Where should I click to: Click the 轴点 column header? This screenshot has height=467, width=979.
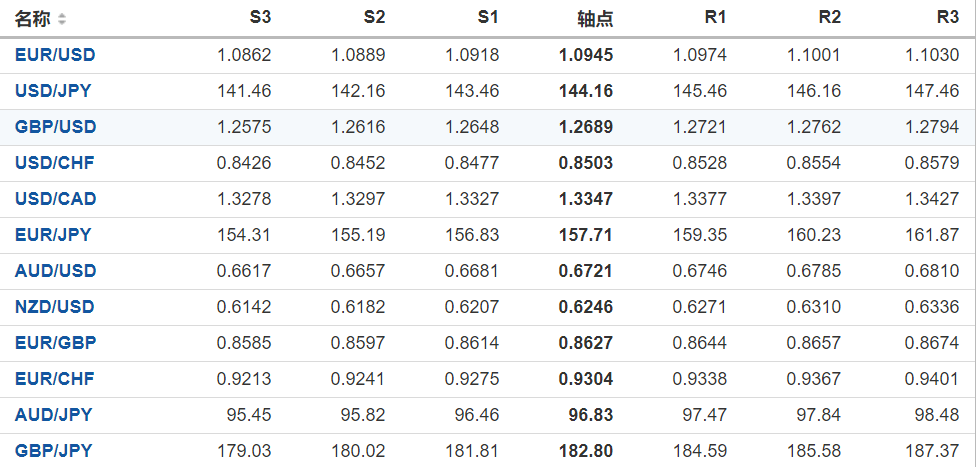(x=595, y=19)
